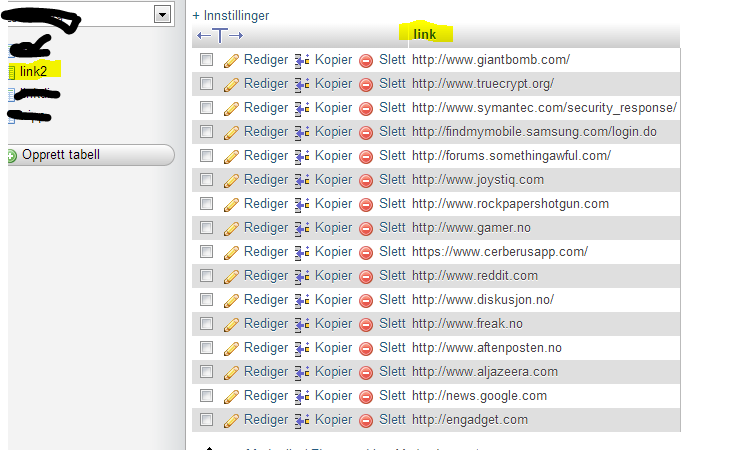Select the checkbox for symantec.com row

(206, 108)
